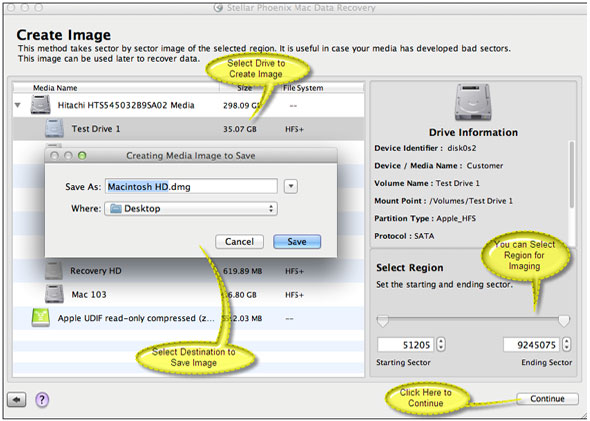Select the Hitachi media hard drive icon
The width and height of the screenshot is (590, 421).
[41, 105]
